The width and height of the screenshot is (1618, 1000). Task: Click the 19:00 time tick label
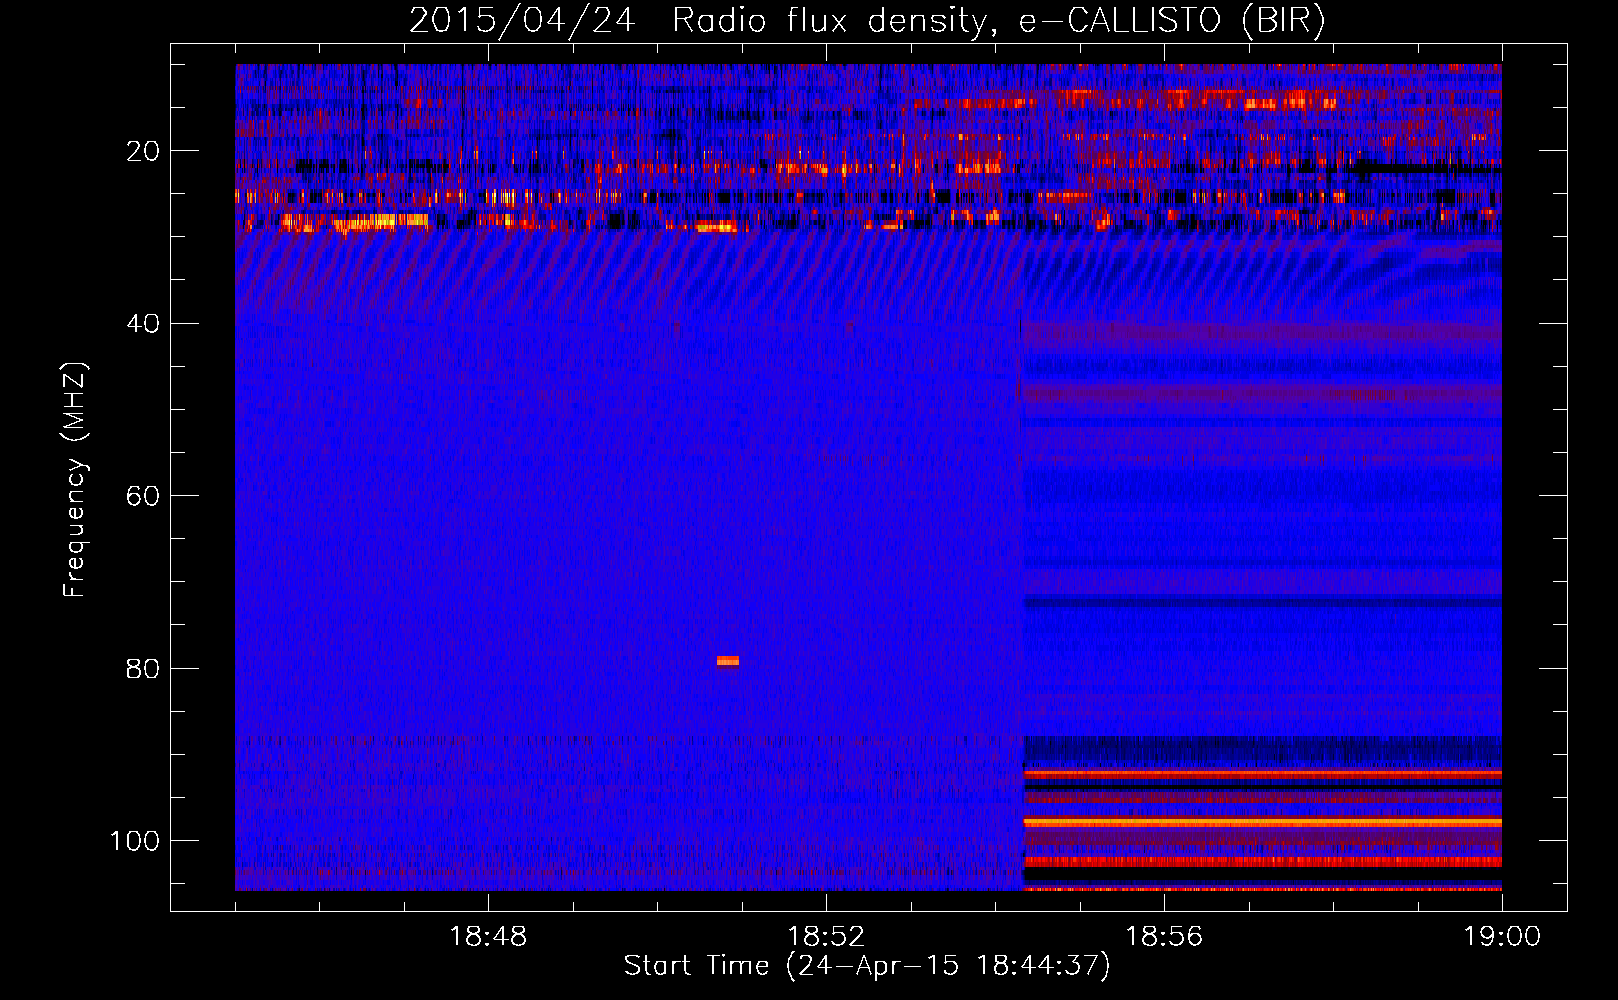tap(1502, 937)
